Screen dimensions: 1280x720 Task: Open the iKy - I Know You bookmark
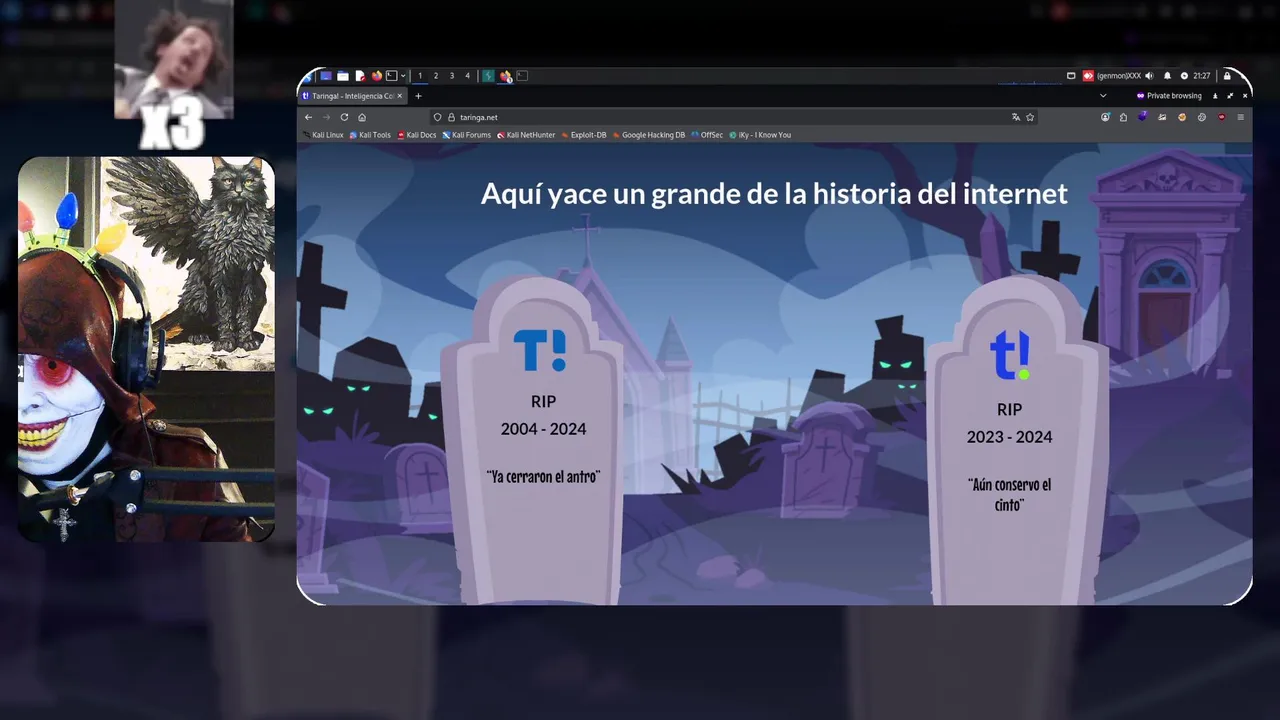[x=760, y=135]
